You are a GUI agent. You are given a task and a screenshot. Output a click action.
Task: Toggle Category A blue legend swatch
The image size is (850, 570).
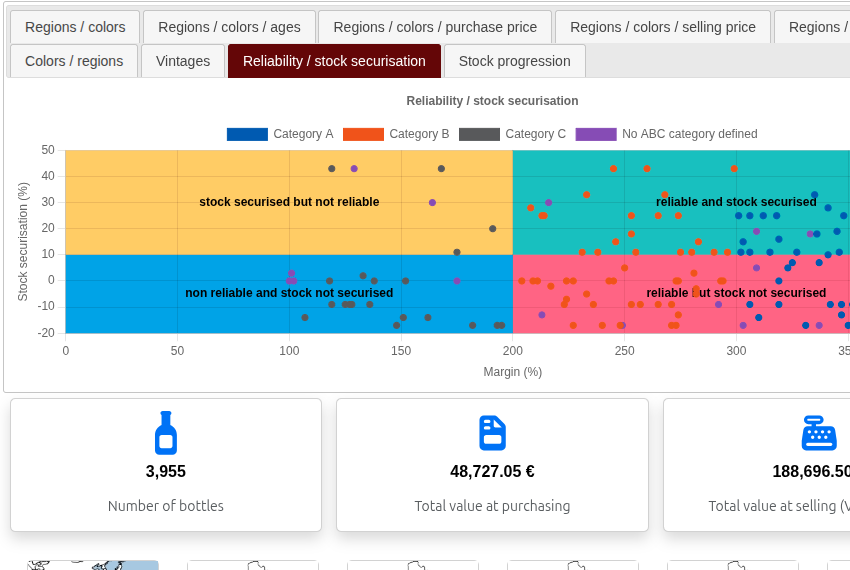(247, 134)
